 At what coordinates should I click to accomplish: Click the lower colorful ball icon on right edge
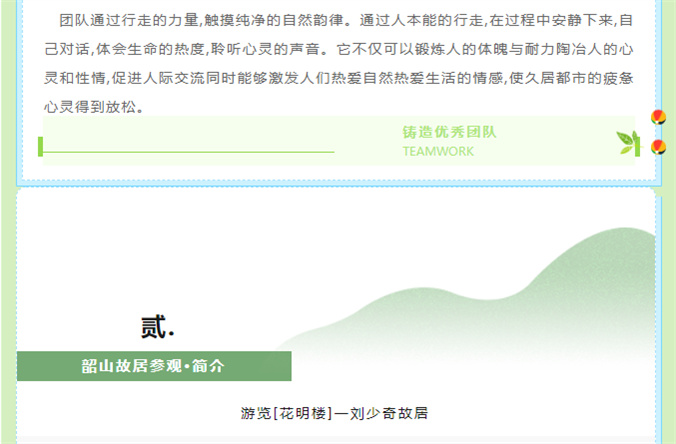(658, 148)
